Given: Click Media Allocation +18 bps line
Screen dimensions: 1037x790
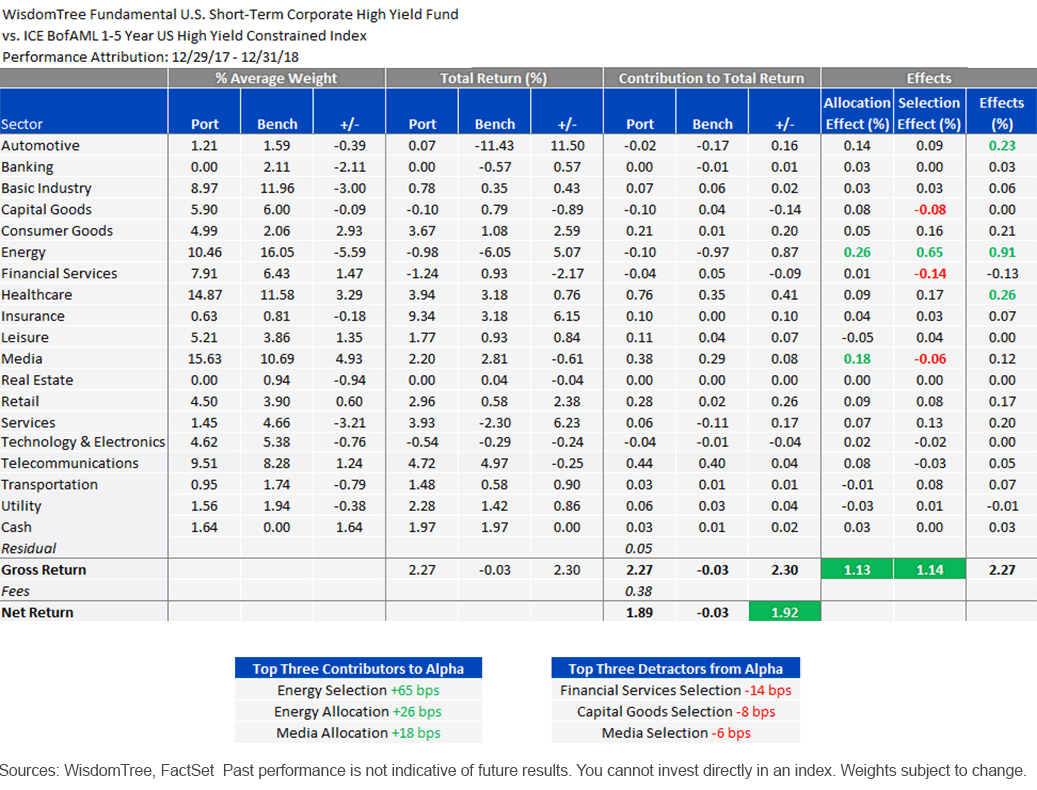Looking at the screenshot, I should point(358,733).
